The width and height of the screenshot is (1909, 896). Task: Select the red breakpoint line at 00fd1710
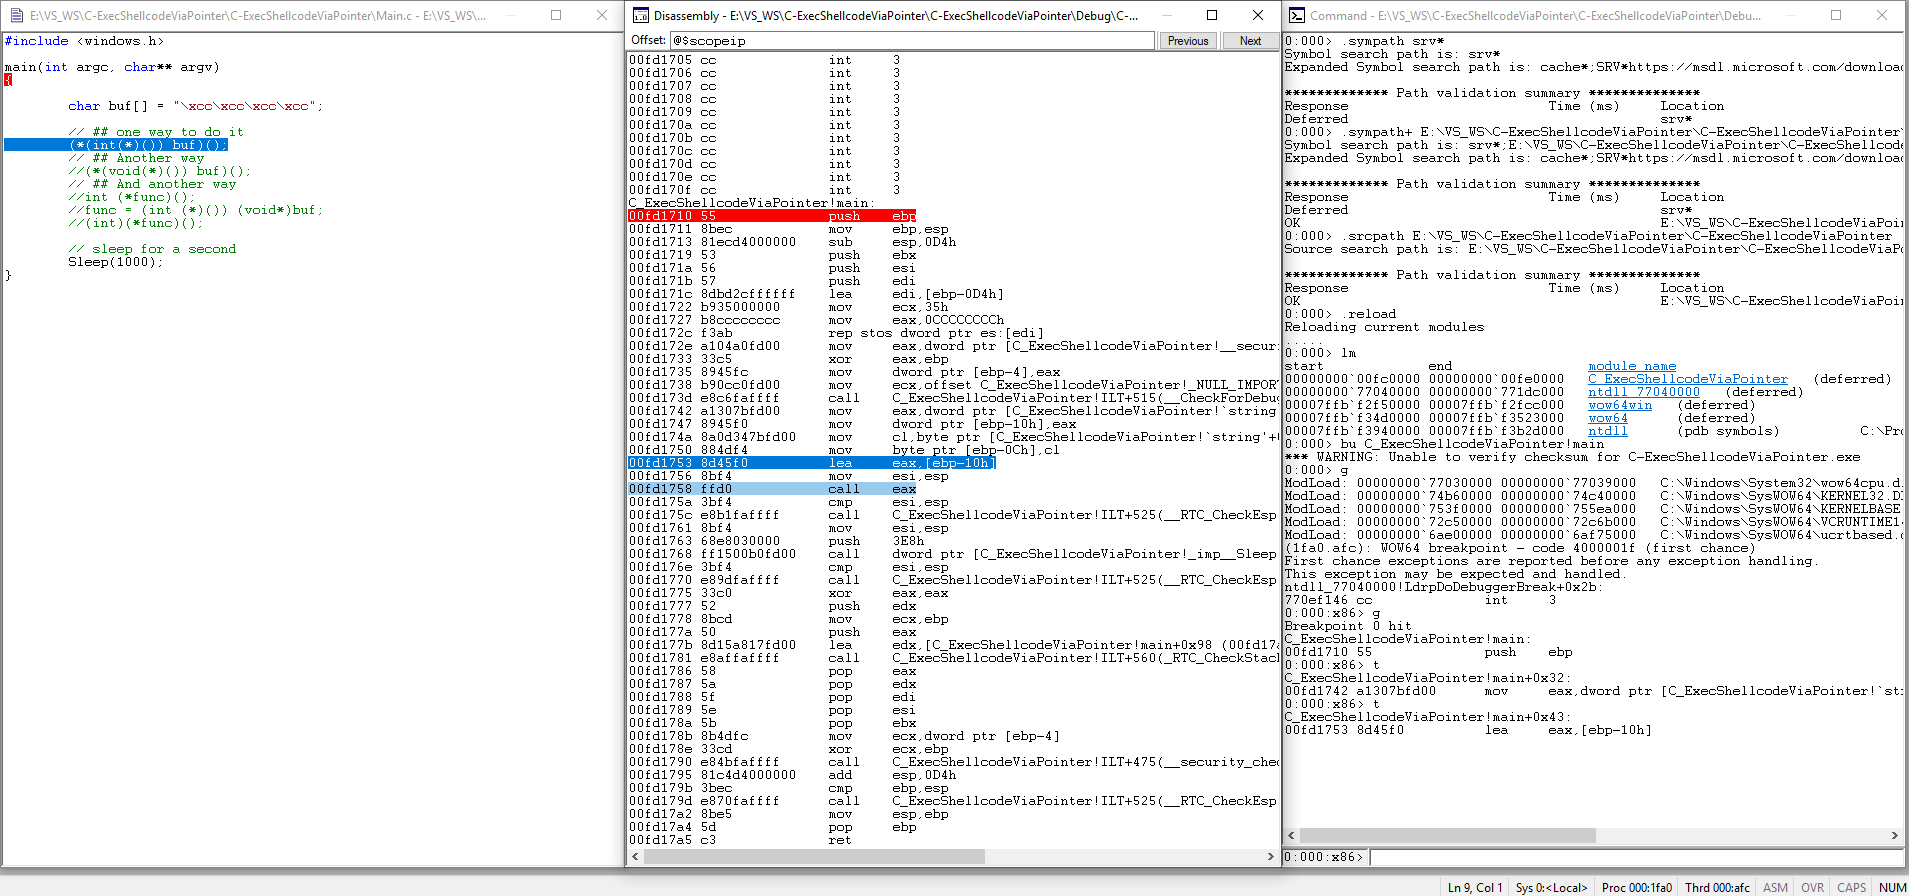click(771, 216)
